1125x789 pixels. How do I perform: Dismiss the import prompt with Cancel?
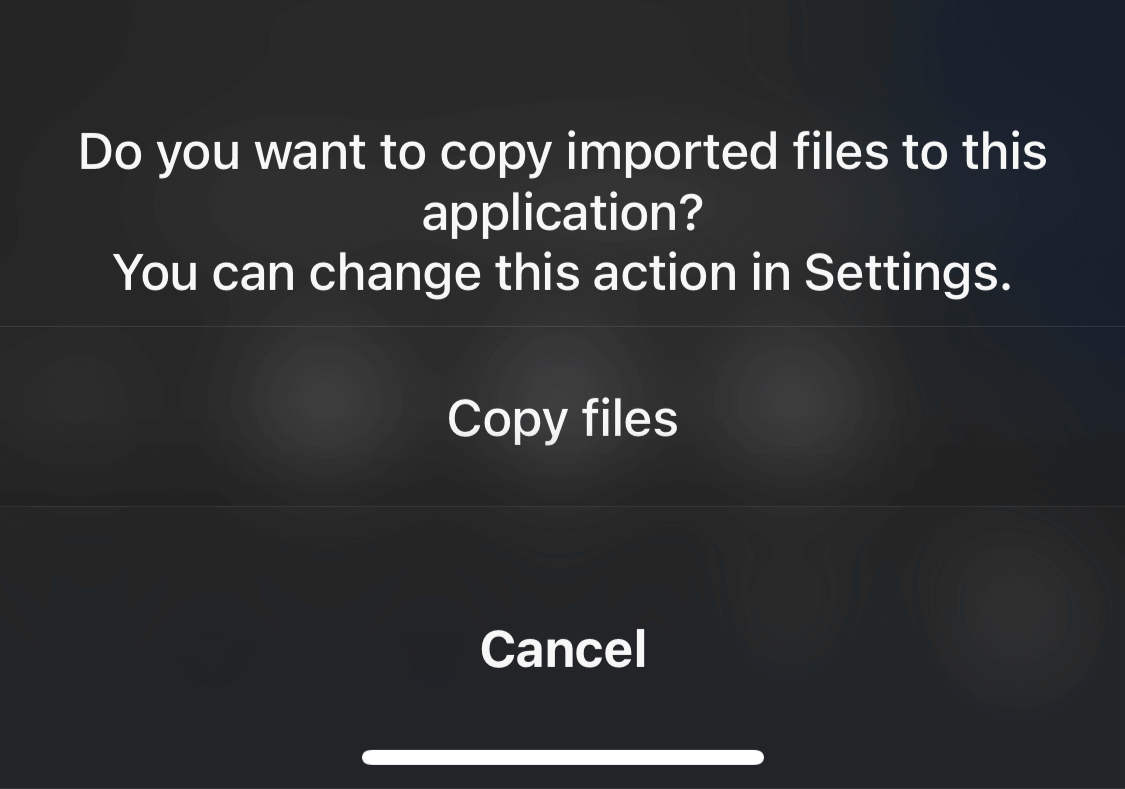click(562, 648)
